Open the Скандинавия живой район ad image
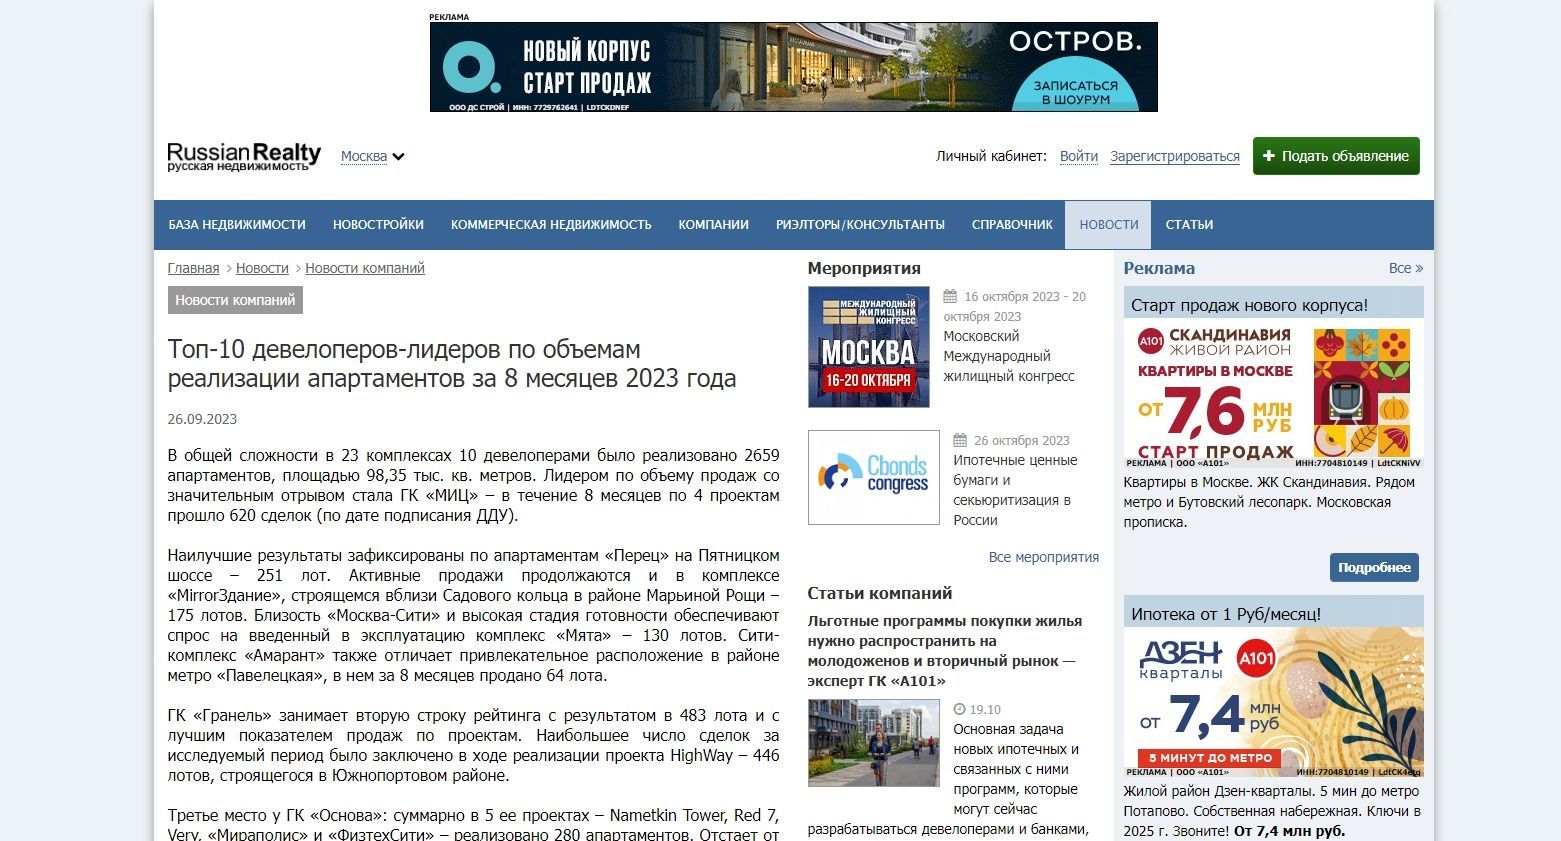This screenshot has height=841, width=1561. pos(1273,394)
